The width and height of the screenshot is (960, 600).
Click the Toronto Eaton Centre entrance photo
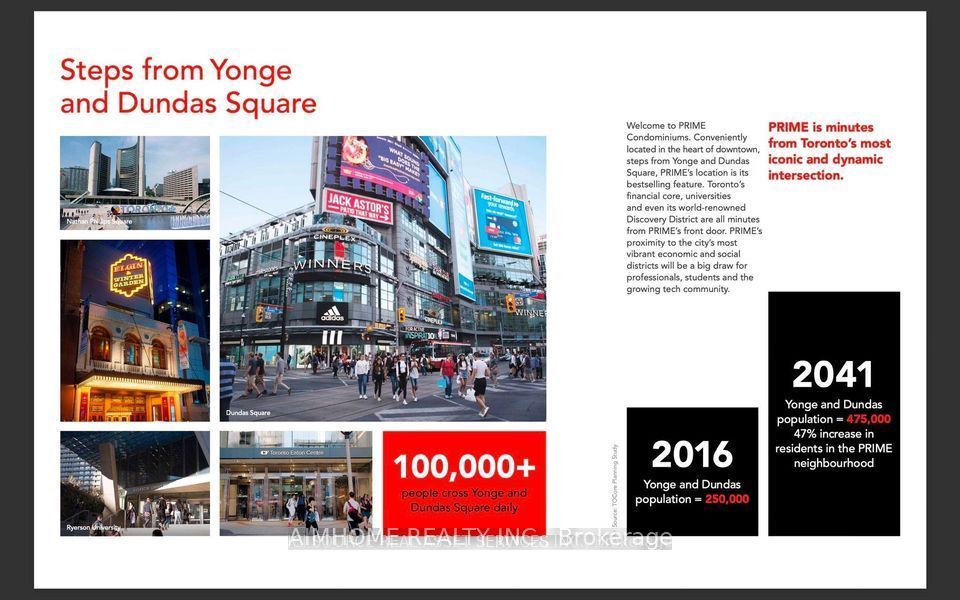click(296, 484)
